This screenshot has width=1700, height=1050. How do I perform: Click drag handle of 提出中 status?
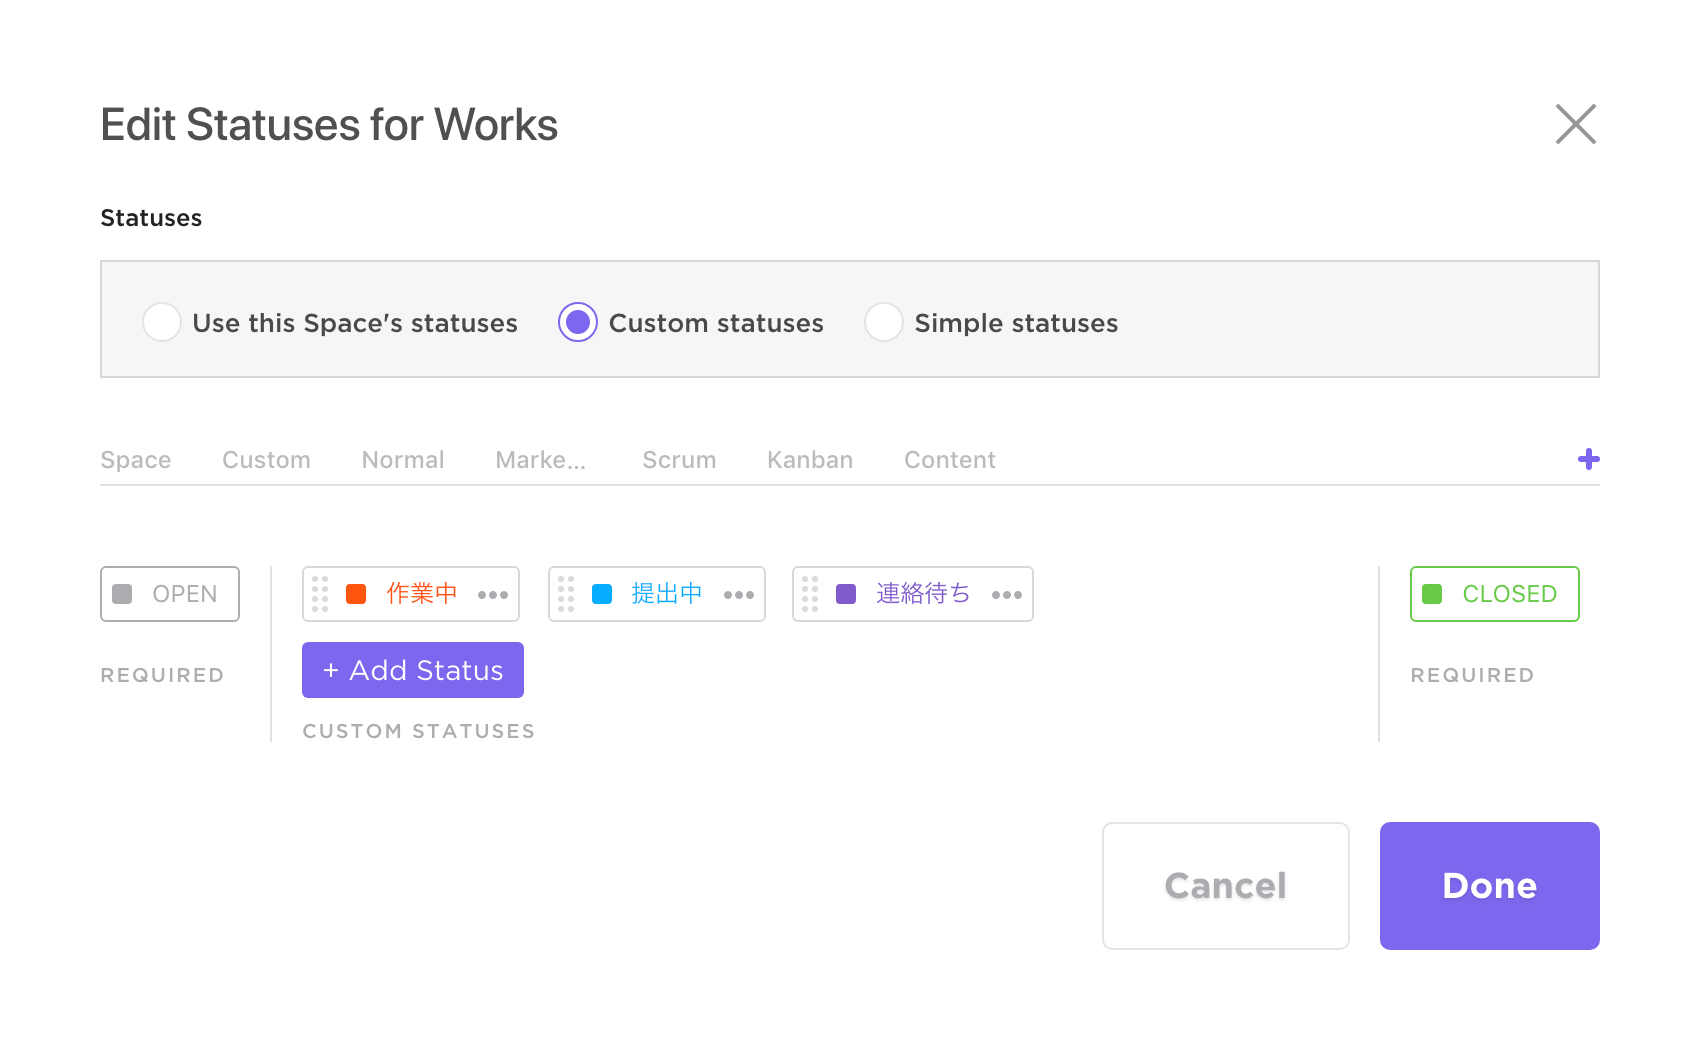click(x=566, y=594)
